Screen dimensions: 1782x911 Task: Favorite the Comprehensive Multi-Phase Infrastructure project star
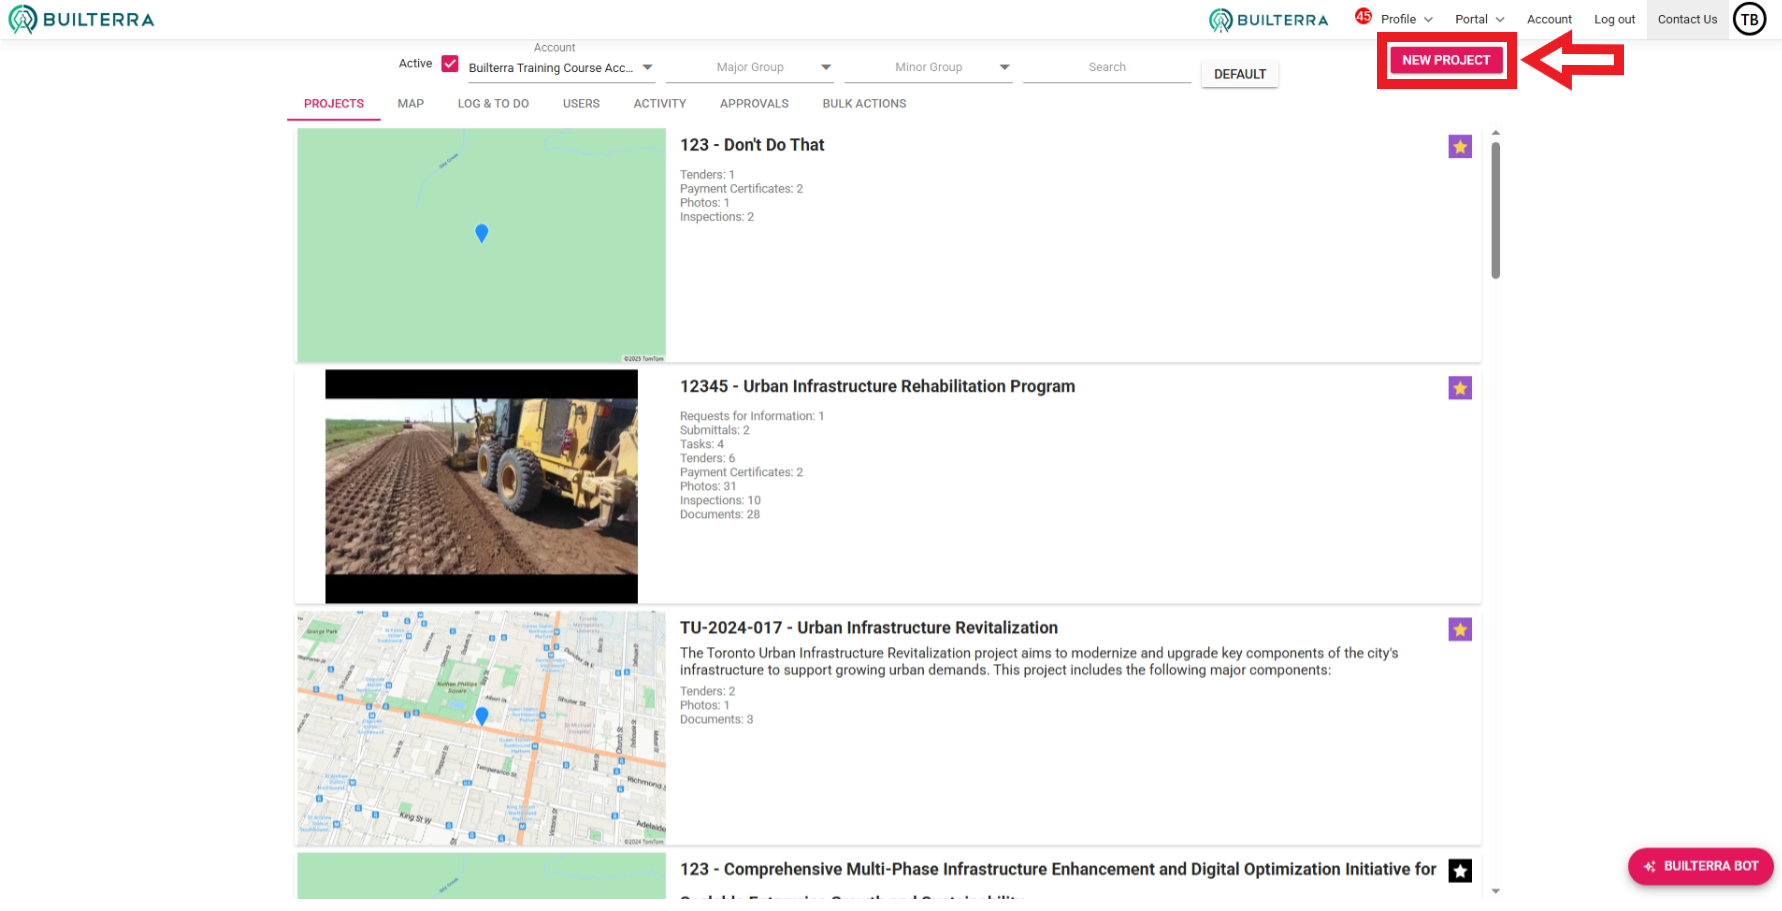tap(1460, 871)
